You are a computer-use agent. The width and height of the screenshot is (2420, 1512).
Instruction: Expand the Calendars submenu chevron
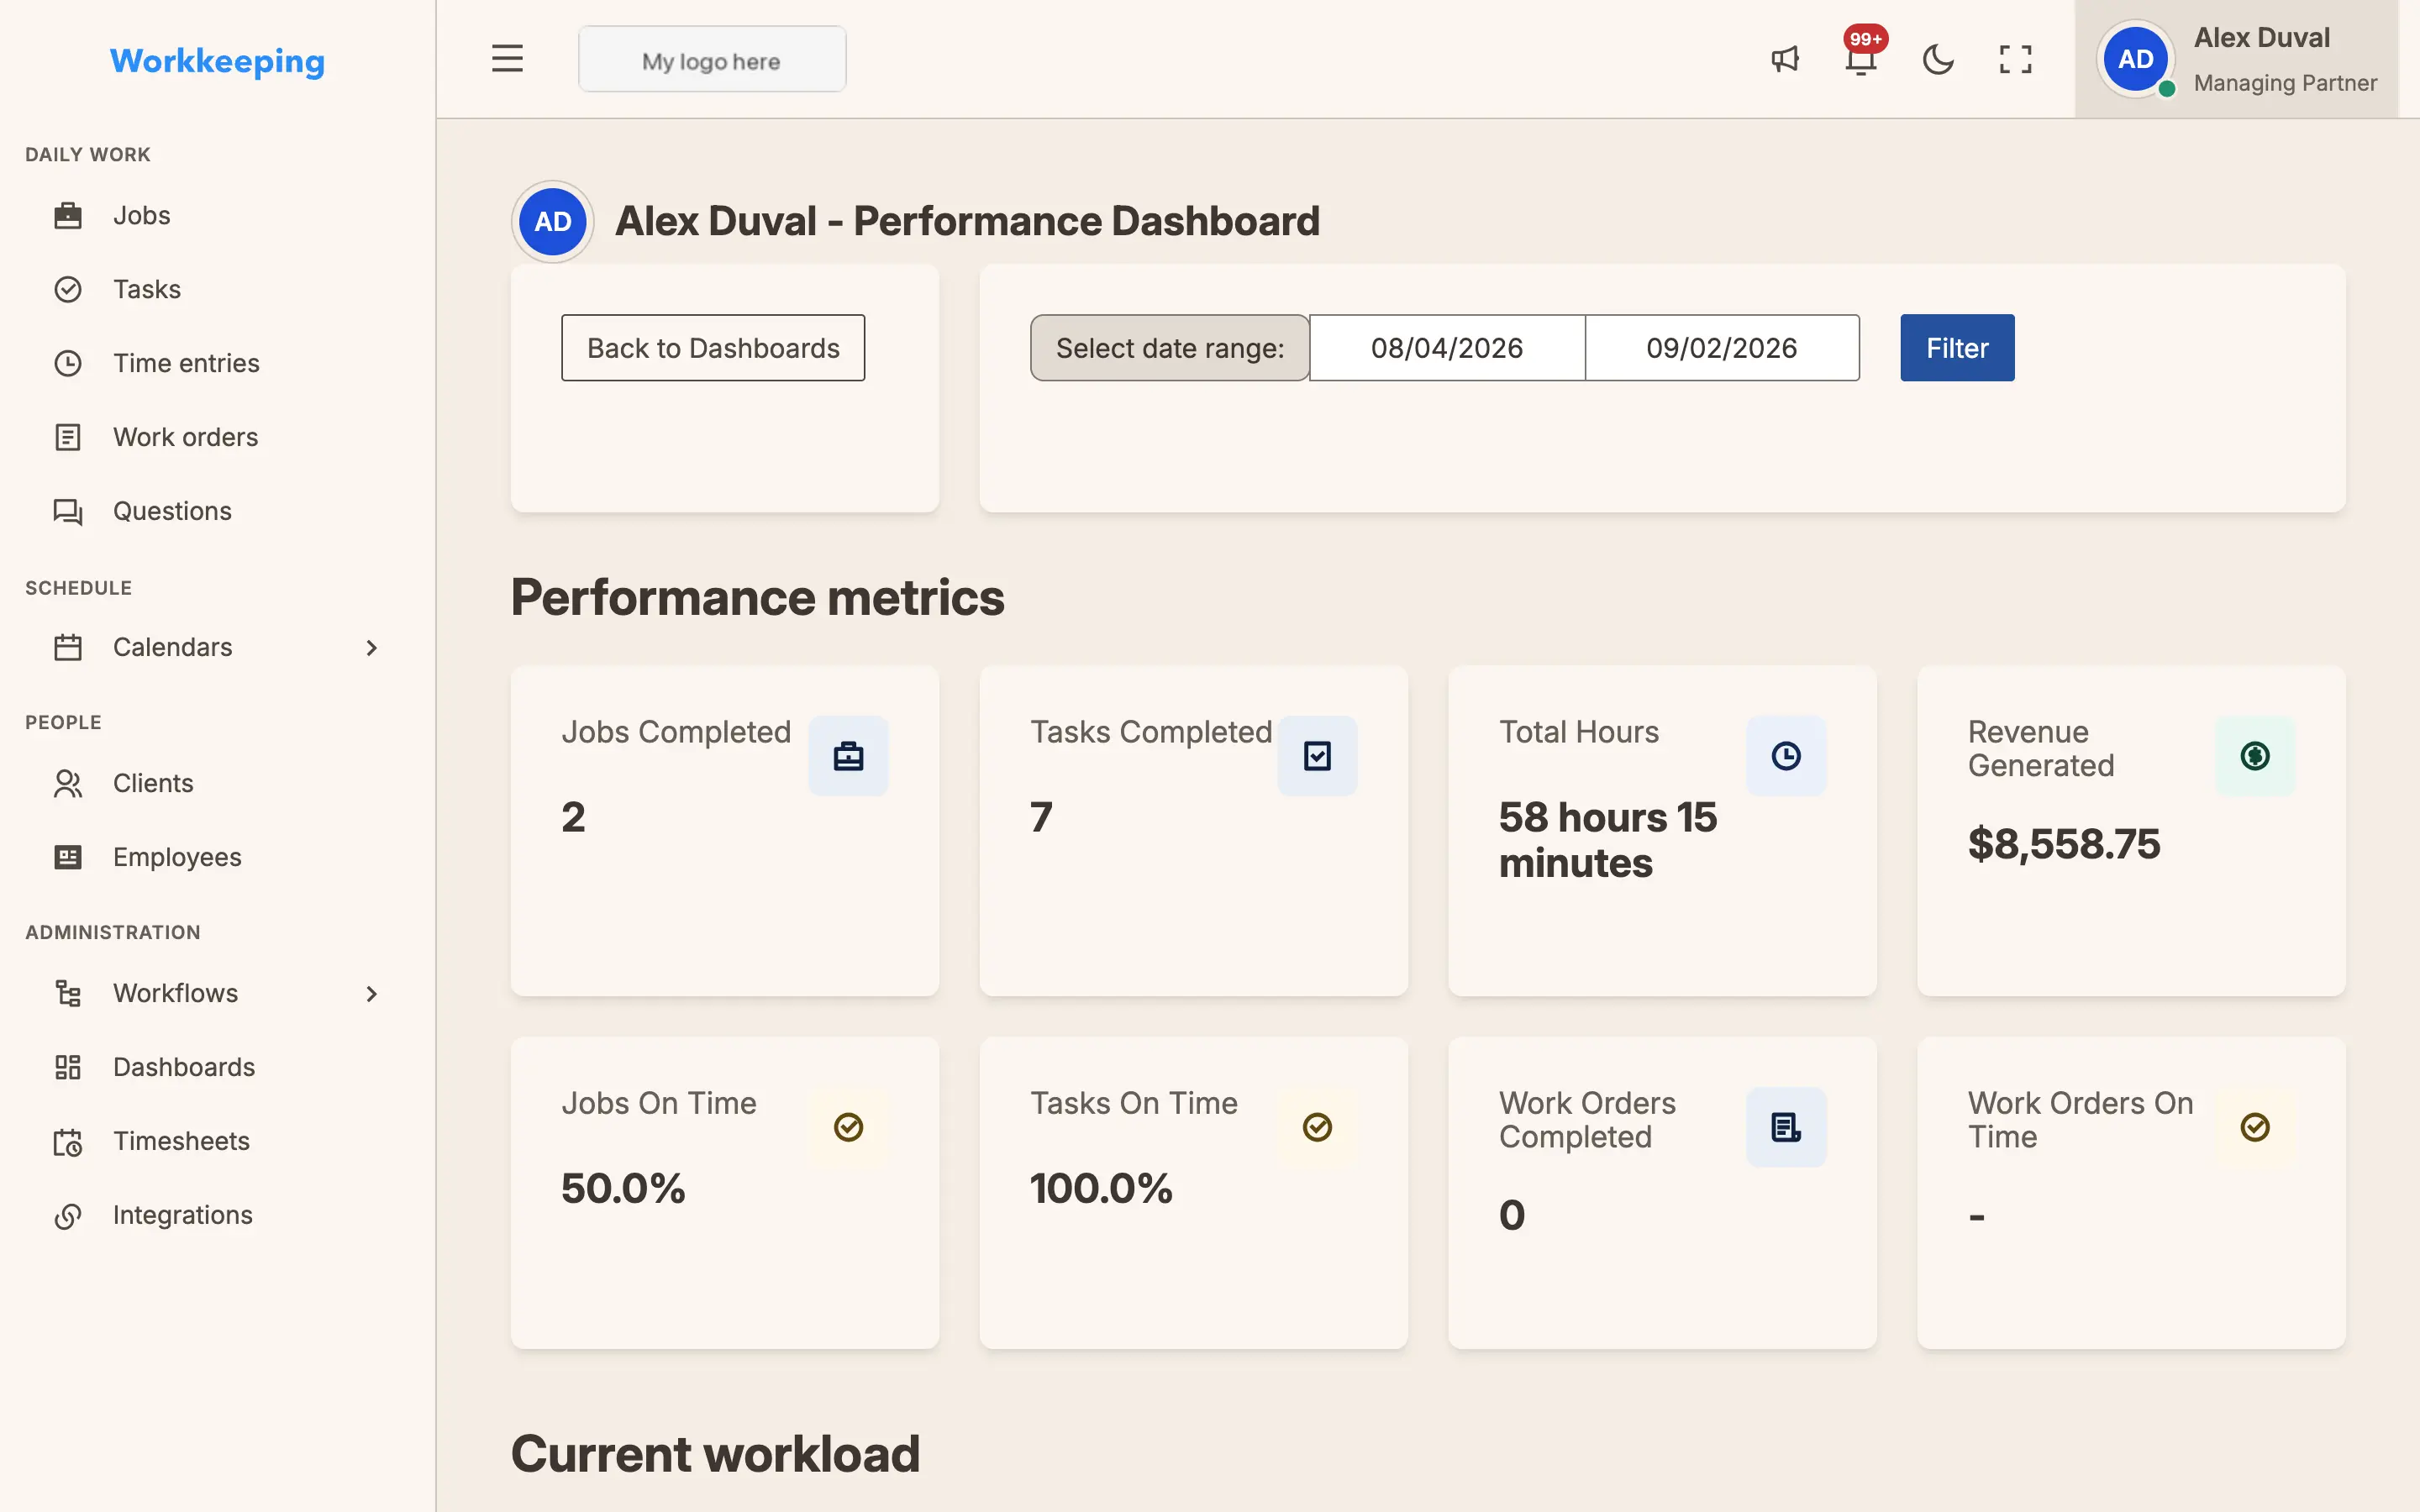(371, 648)
